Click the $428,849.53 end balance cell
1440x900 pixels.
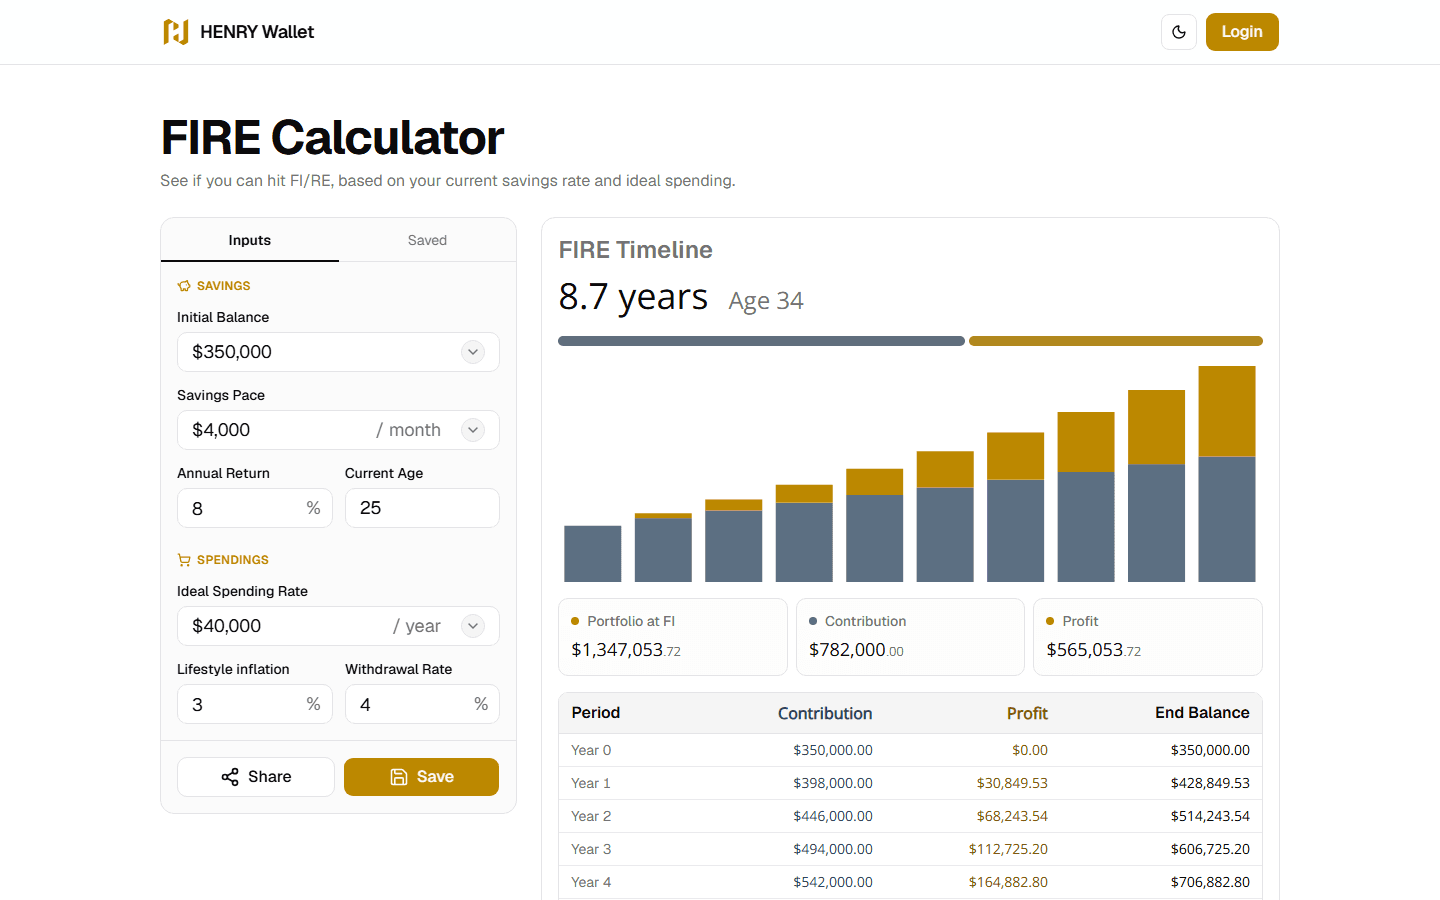[1210, 783]
